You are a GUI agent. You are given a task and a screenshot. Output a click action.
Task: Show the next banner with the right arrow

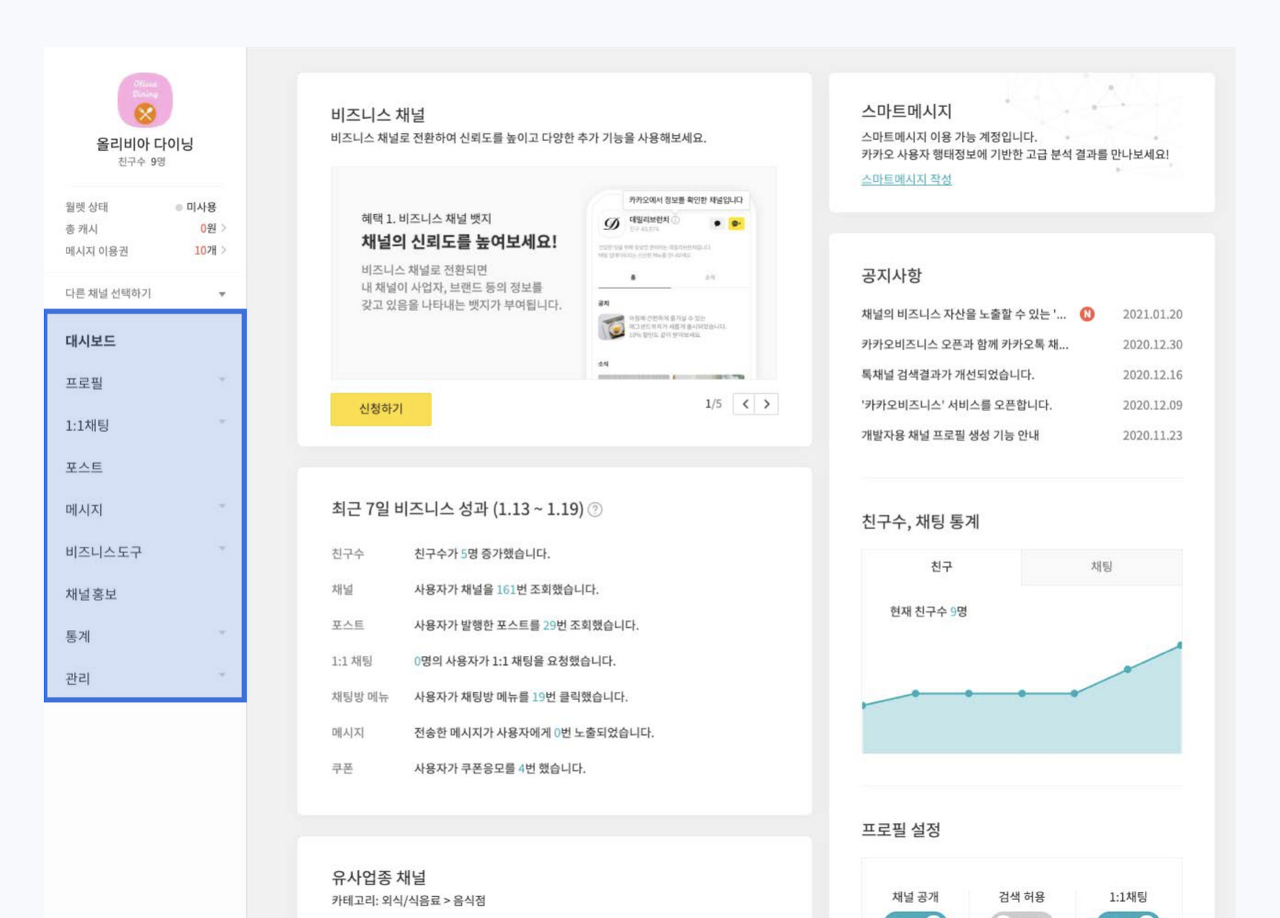pyautogui.click(x=765, y=404)
